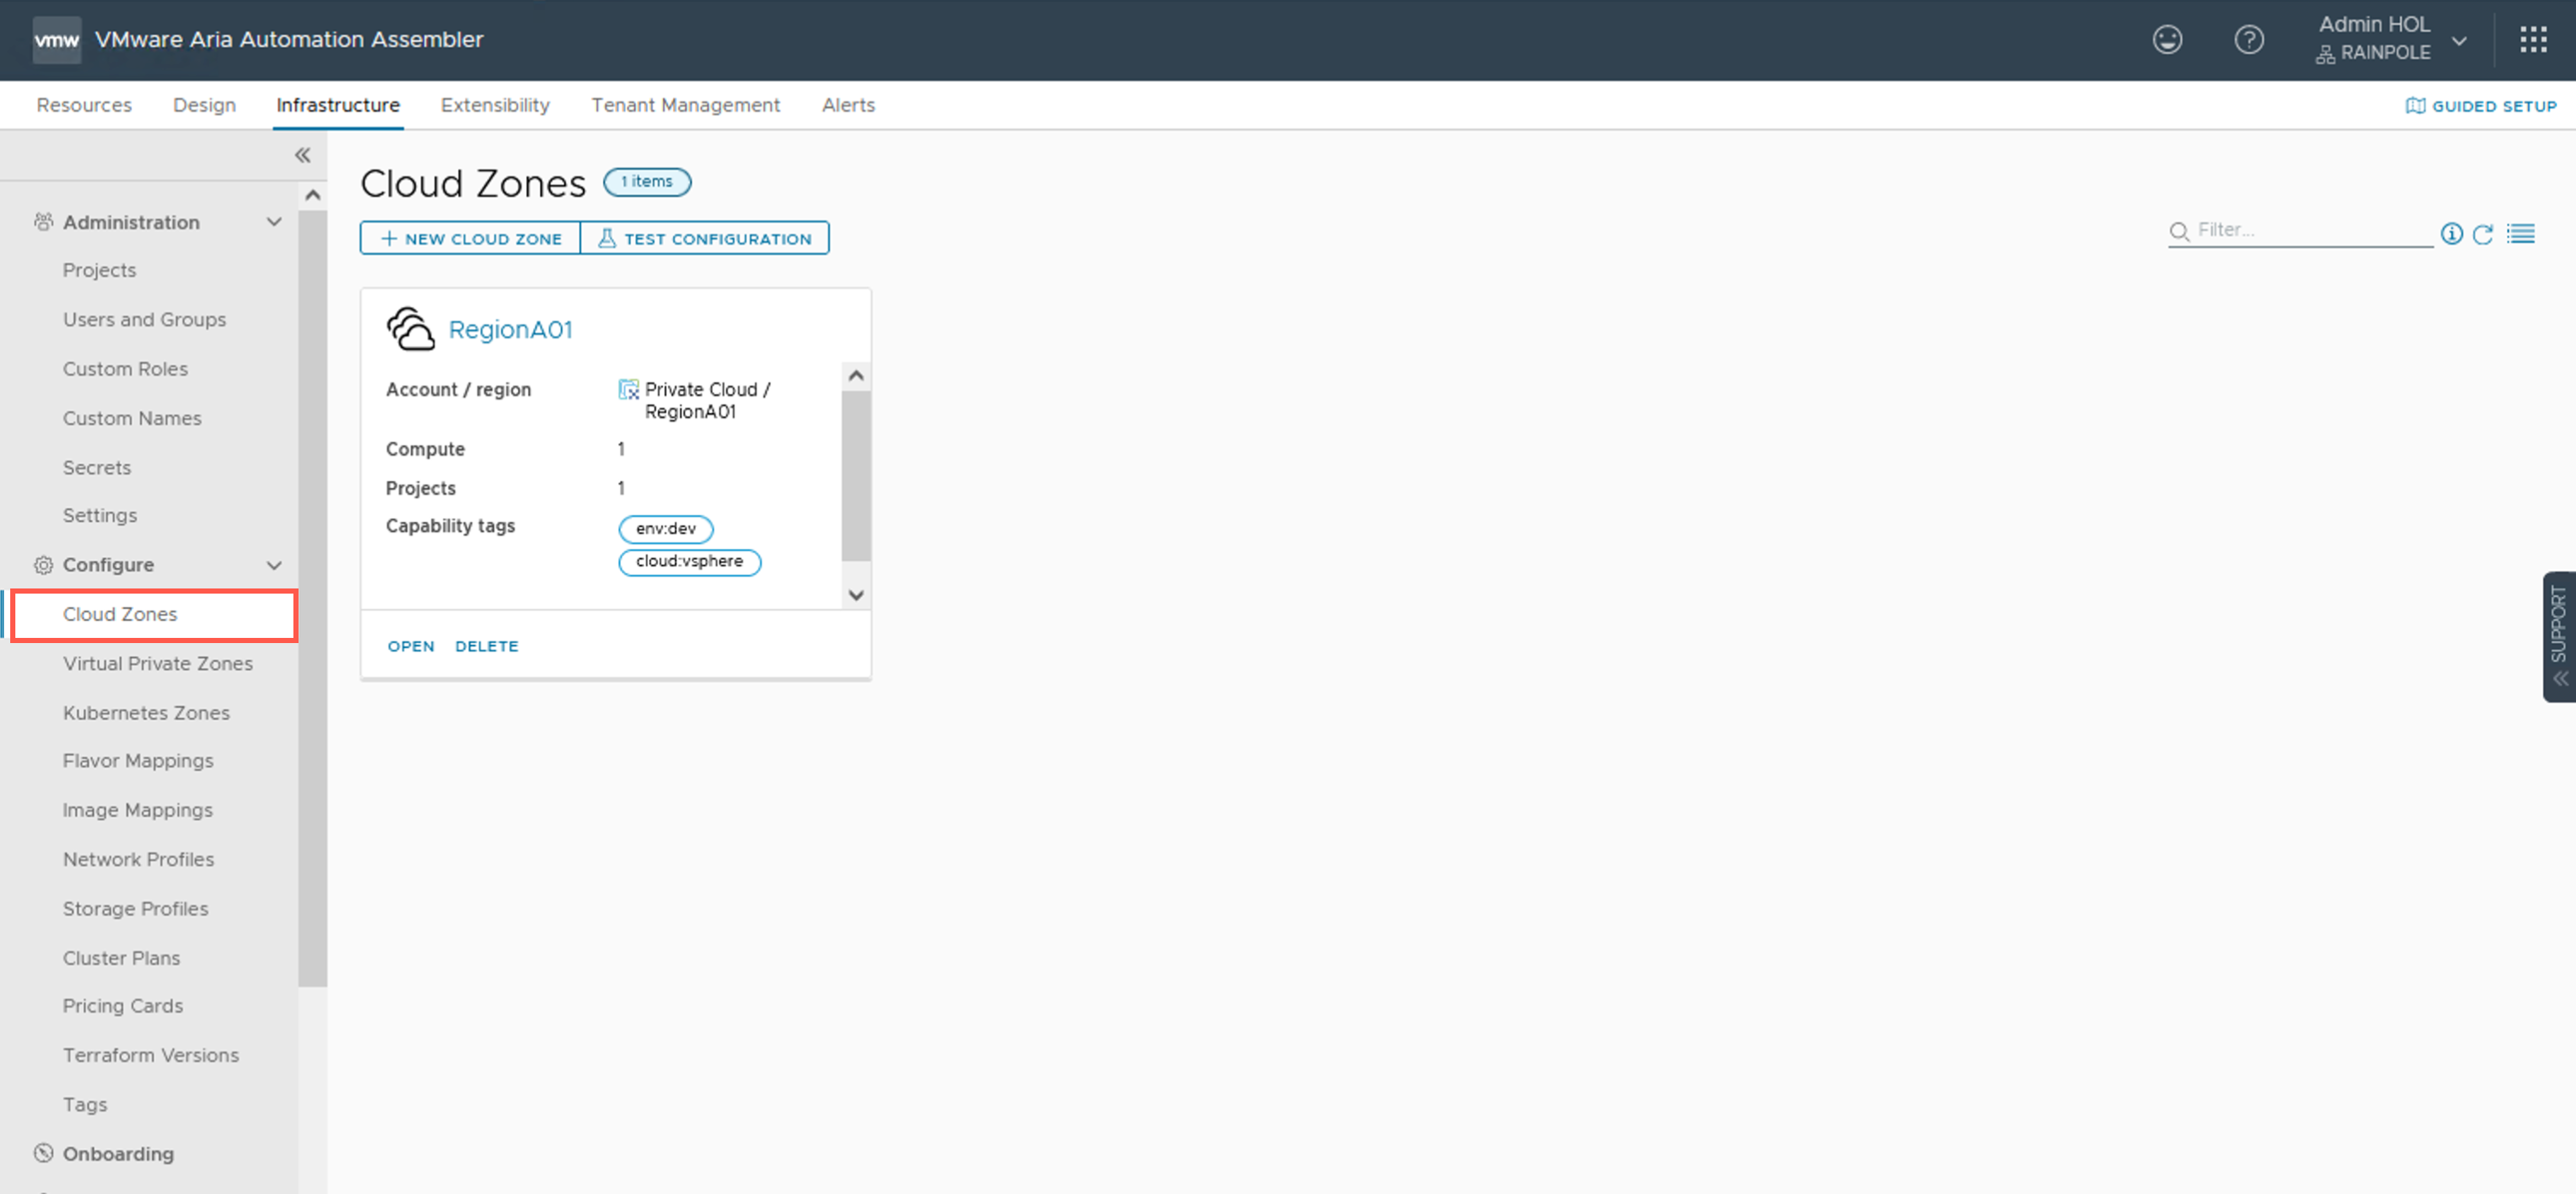The height and width of the screenshot is (1194, 2576).
Task: Collapse the Administration section
Action: coord(274,222)
